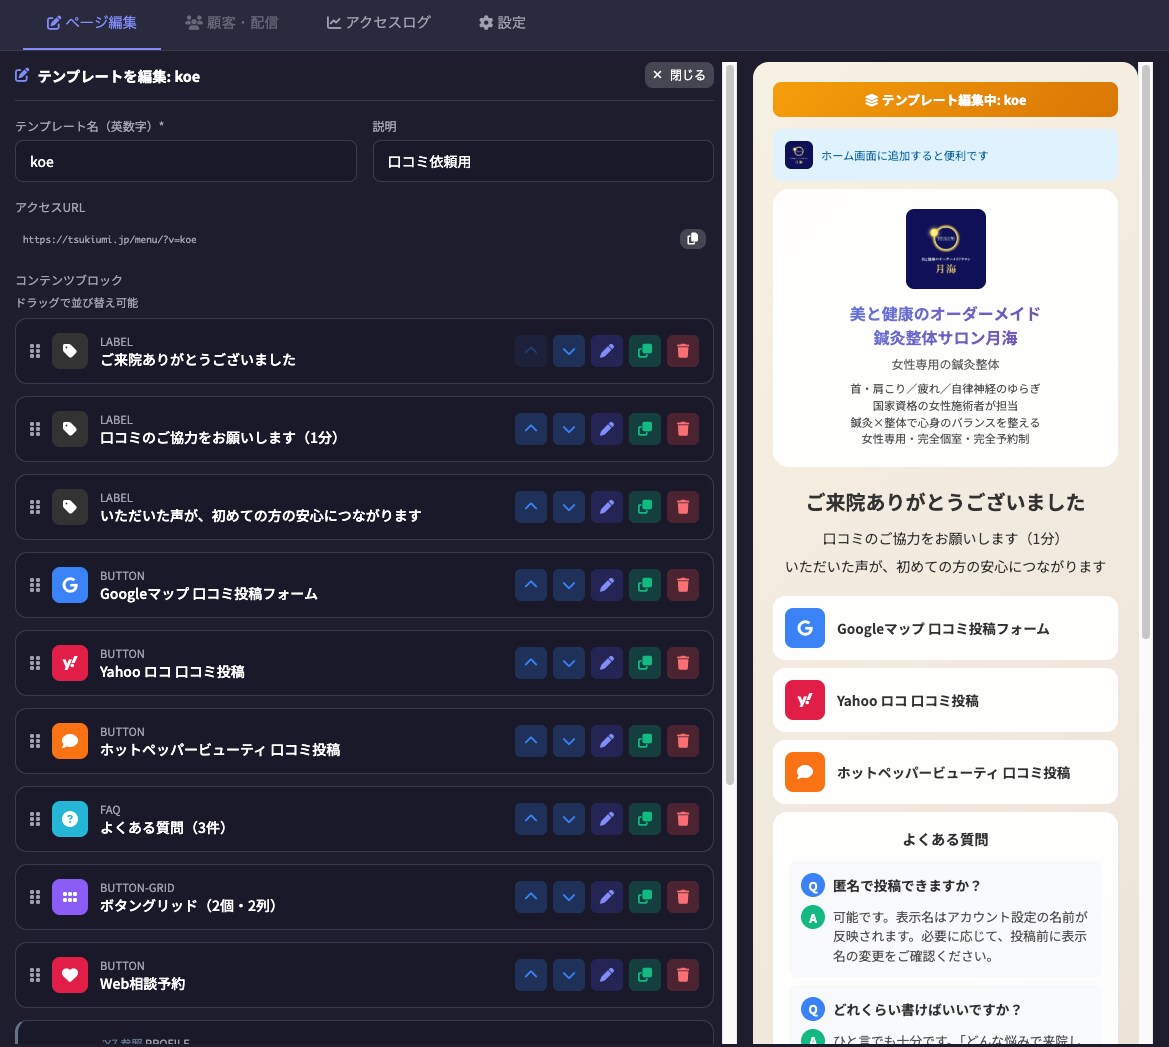Screen dimensions: 1169x1047
Task: Move the よくある質問 FAQ block down
Action: click(x=569, y=819)
